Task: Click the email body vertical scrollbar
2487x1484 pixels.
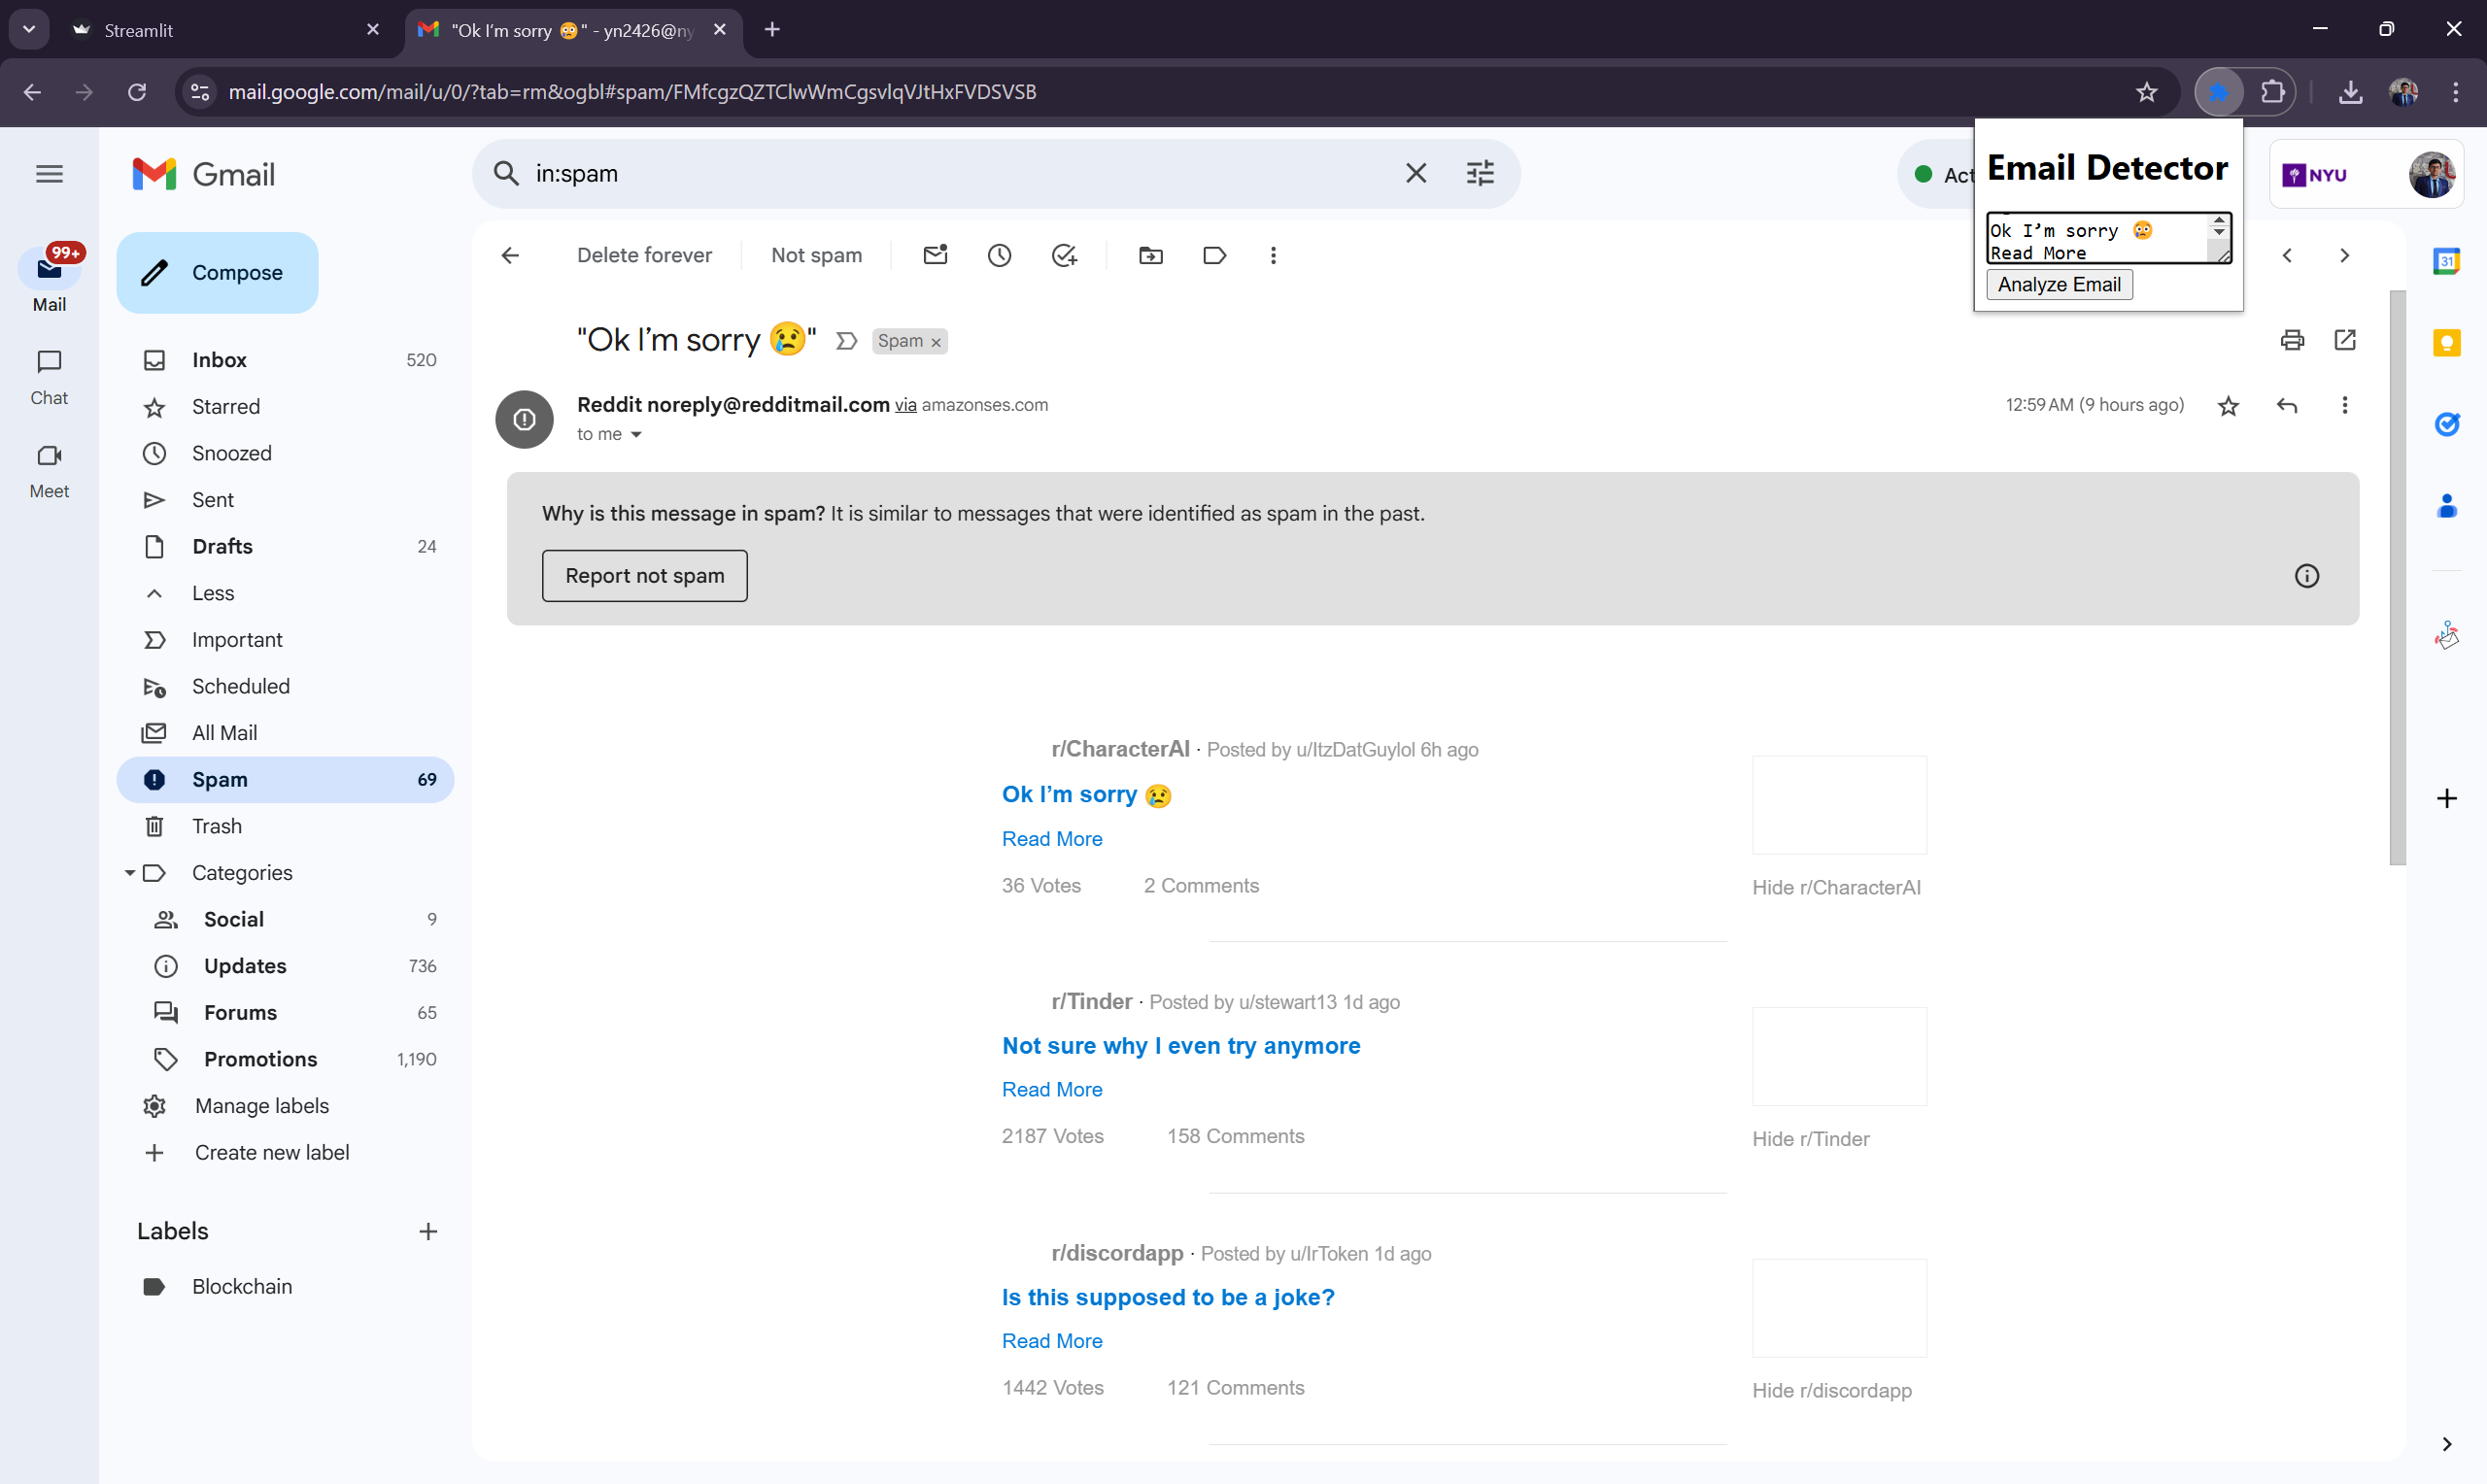Action: [x=2397, y=578]
